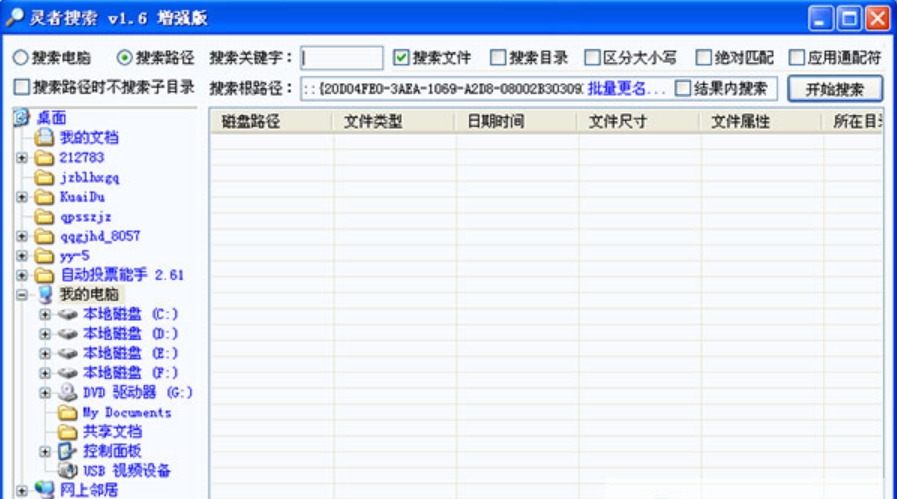Expand the 控制面板 tree node

click(45, 452)
